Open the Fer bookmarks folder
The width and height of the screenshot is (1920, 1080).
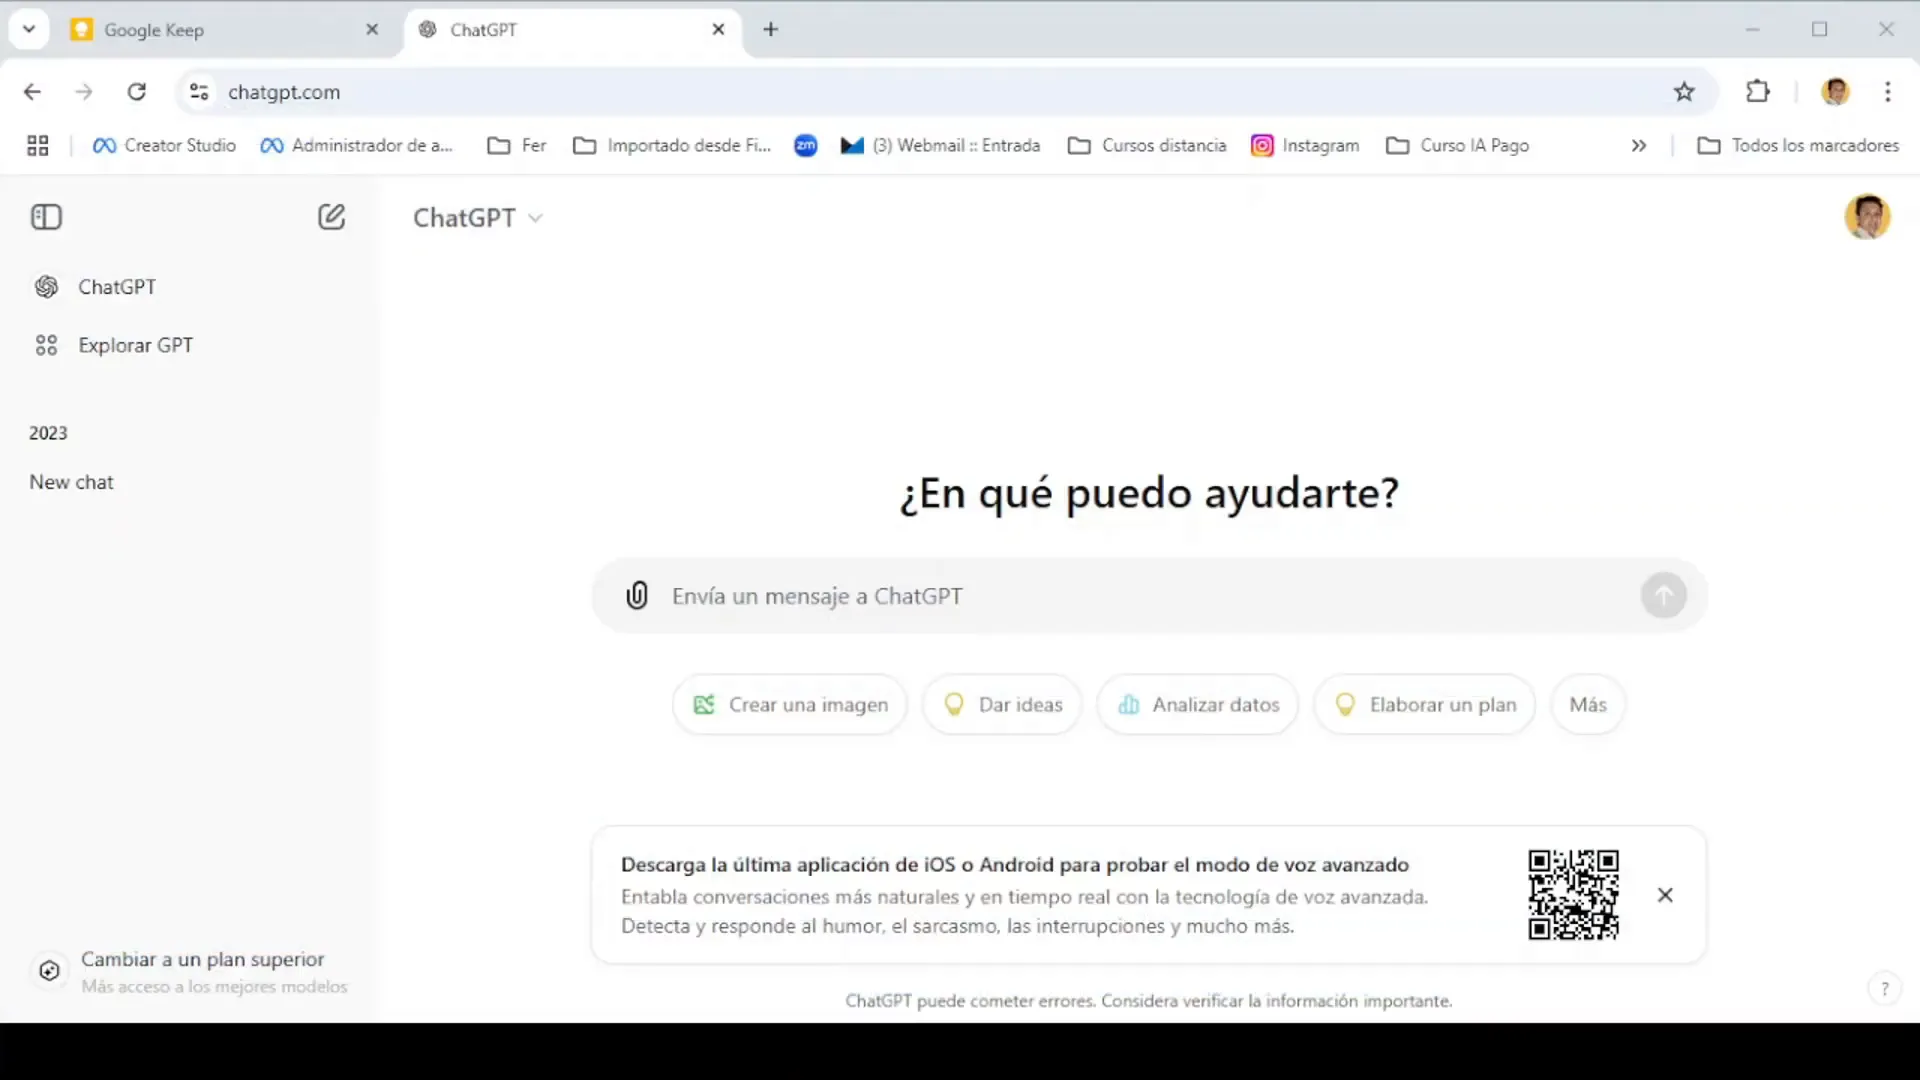(x=517, y=146)
